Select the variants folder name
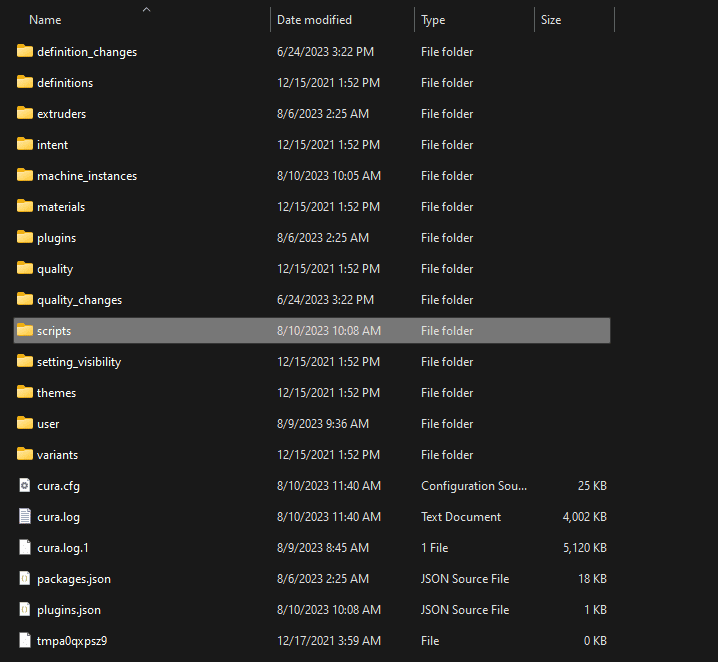The image size is (718, 662). (x=57, y=455)
